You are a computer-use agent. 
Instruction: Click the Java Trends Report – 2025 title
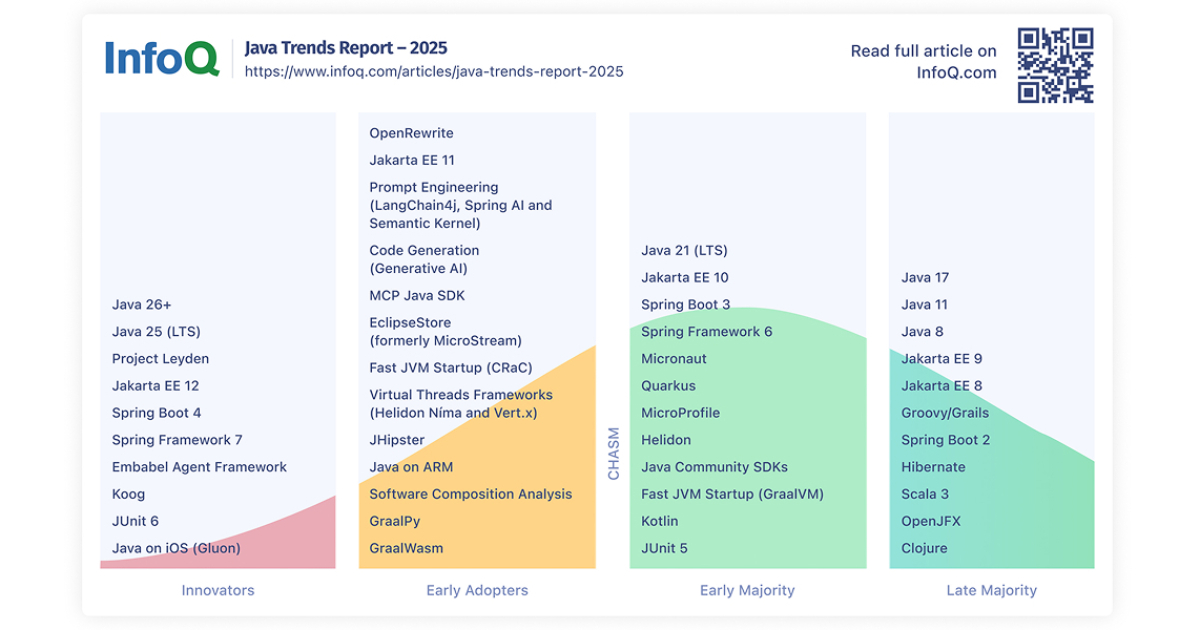point(347,47)
